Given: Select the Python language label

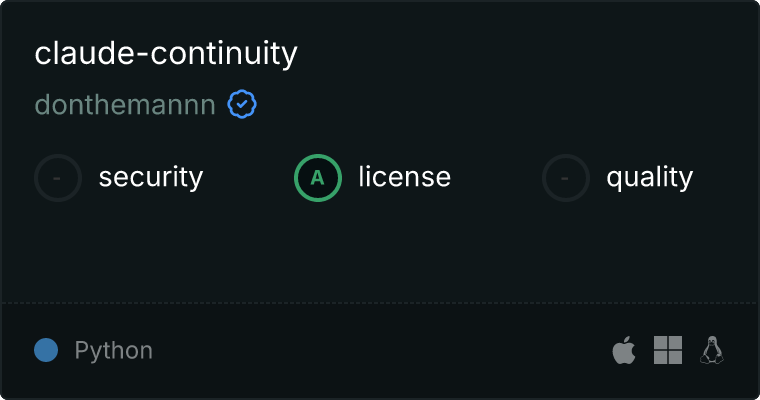Looking at the screenshot, I should 113,351.
